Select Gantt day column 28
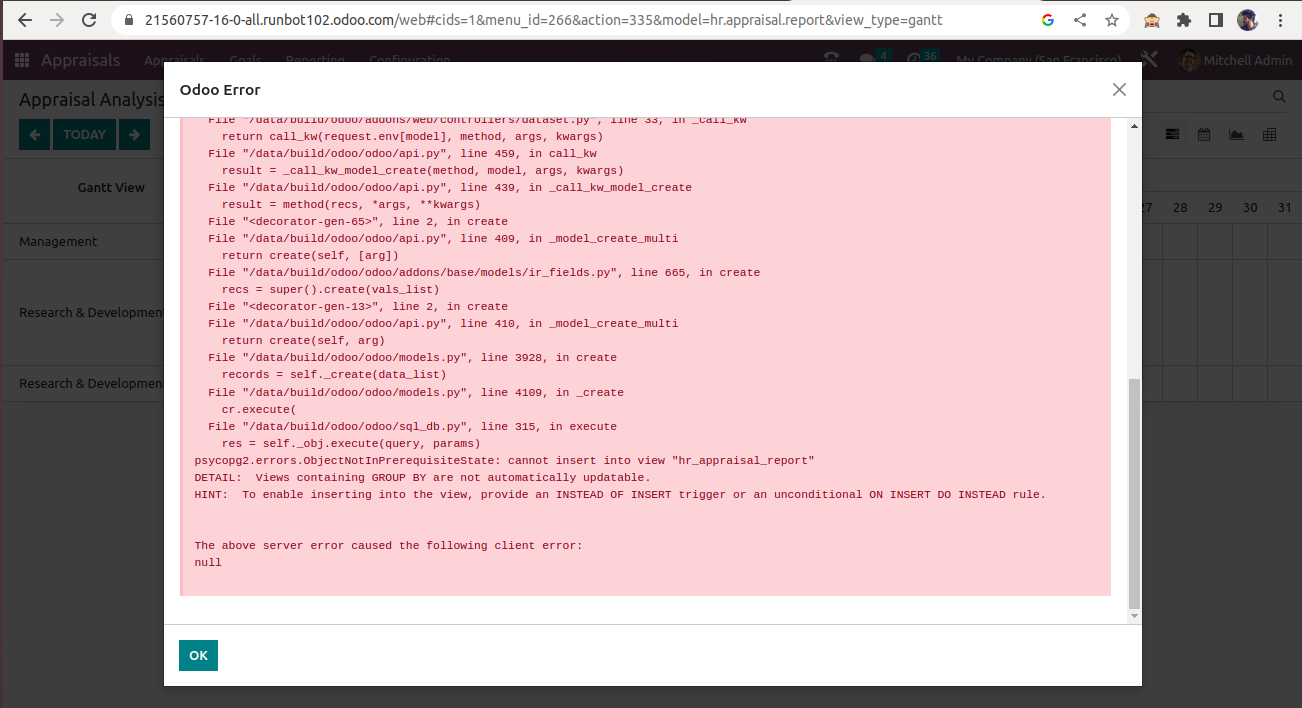 [x=1180, y=208]
